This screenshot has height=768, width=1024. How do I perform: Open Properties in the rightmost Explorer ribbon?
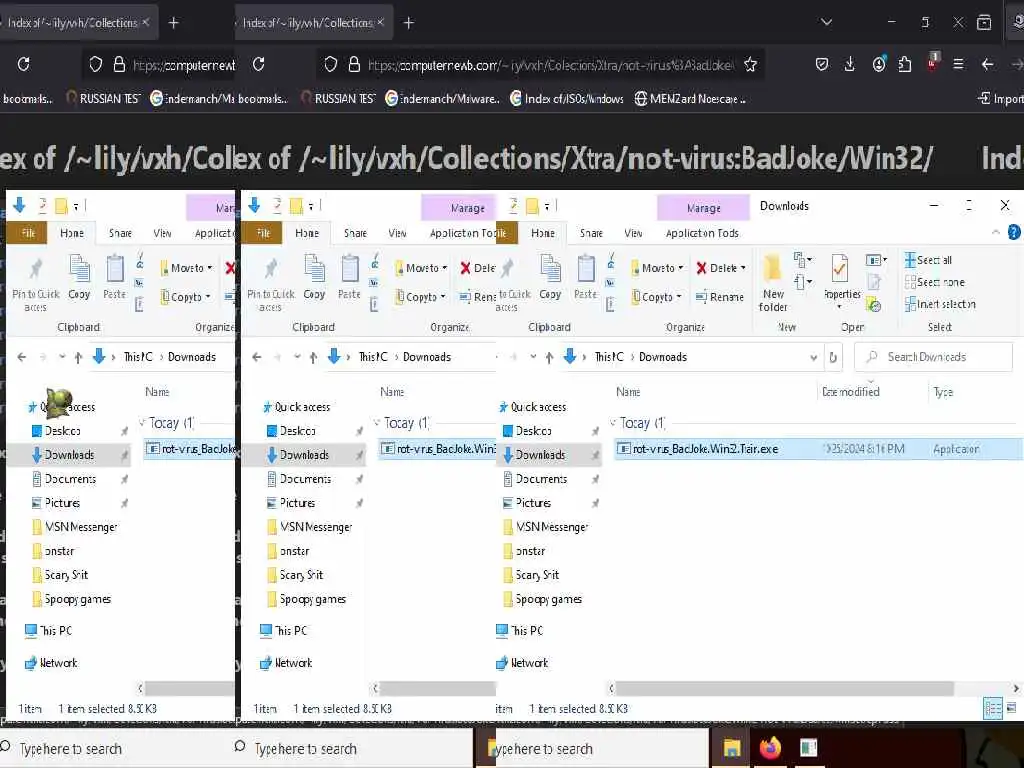(x=842, y=283)
